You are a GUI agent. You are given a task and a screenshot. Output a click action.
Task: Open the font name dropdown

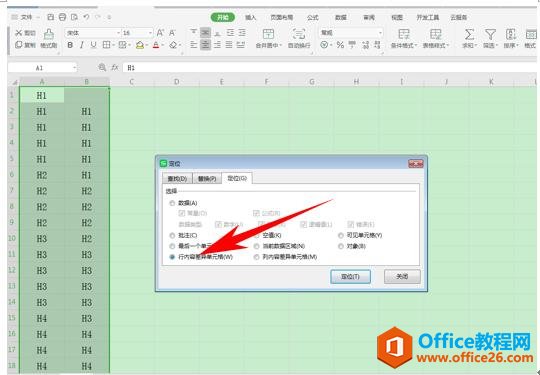tap(118, 33)
